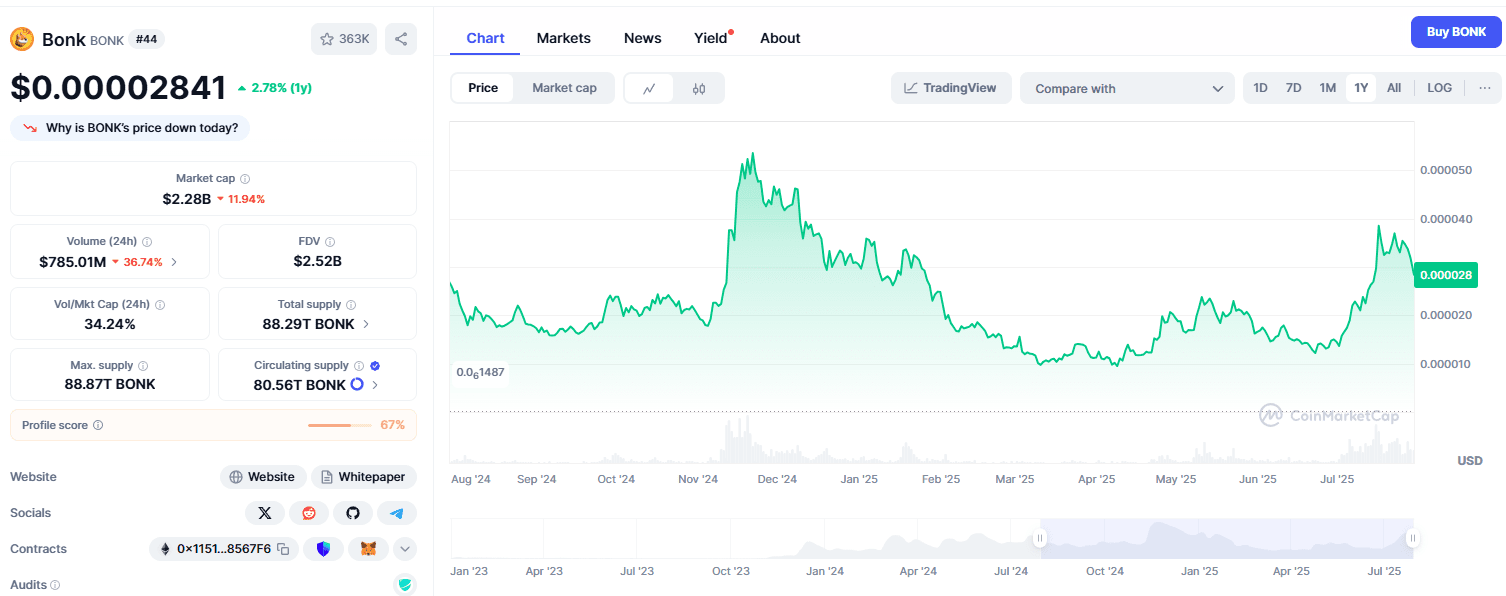Viewport: 1506px width, 596px height.
Task: Click the FDV info icon
Action: (x=330, y=241)
